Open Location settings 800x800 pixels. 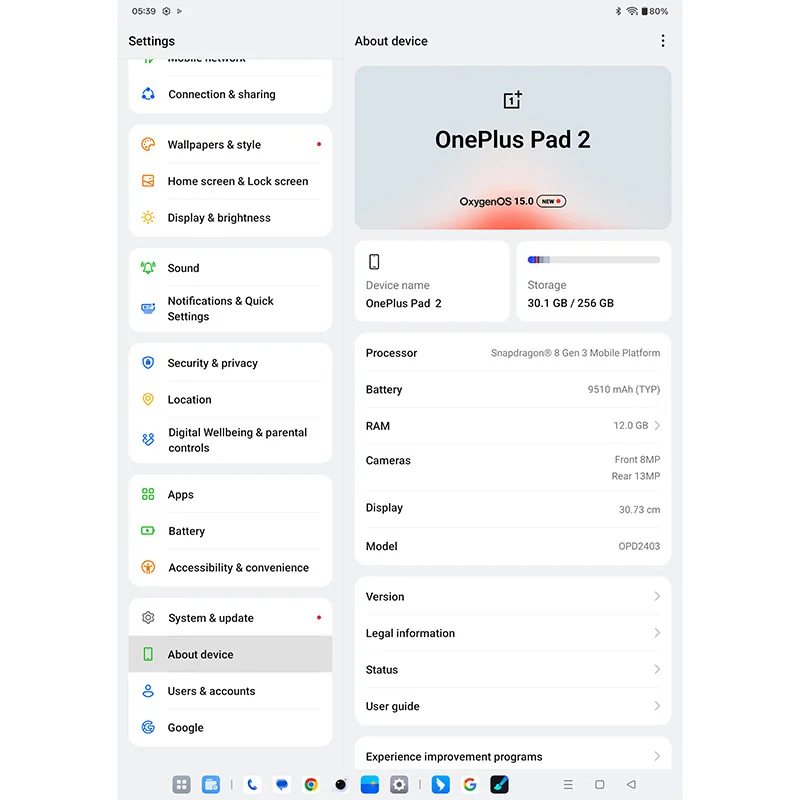(x=230, y=399)
